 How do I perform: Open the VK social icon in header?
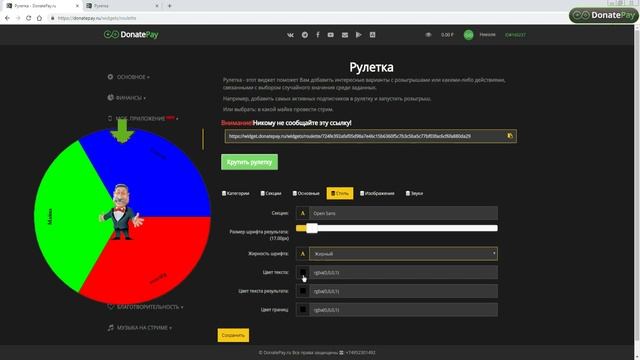click(x=290, y=35)
